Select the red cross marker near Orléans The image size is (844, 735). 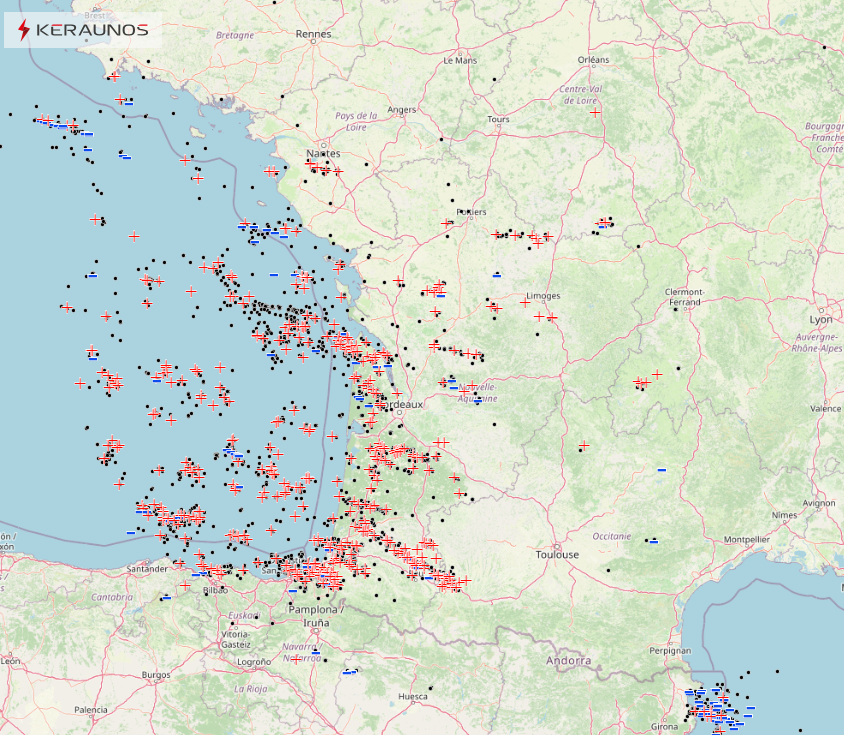point(595,112)
